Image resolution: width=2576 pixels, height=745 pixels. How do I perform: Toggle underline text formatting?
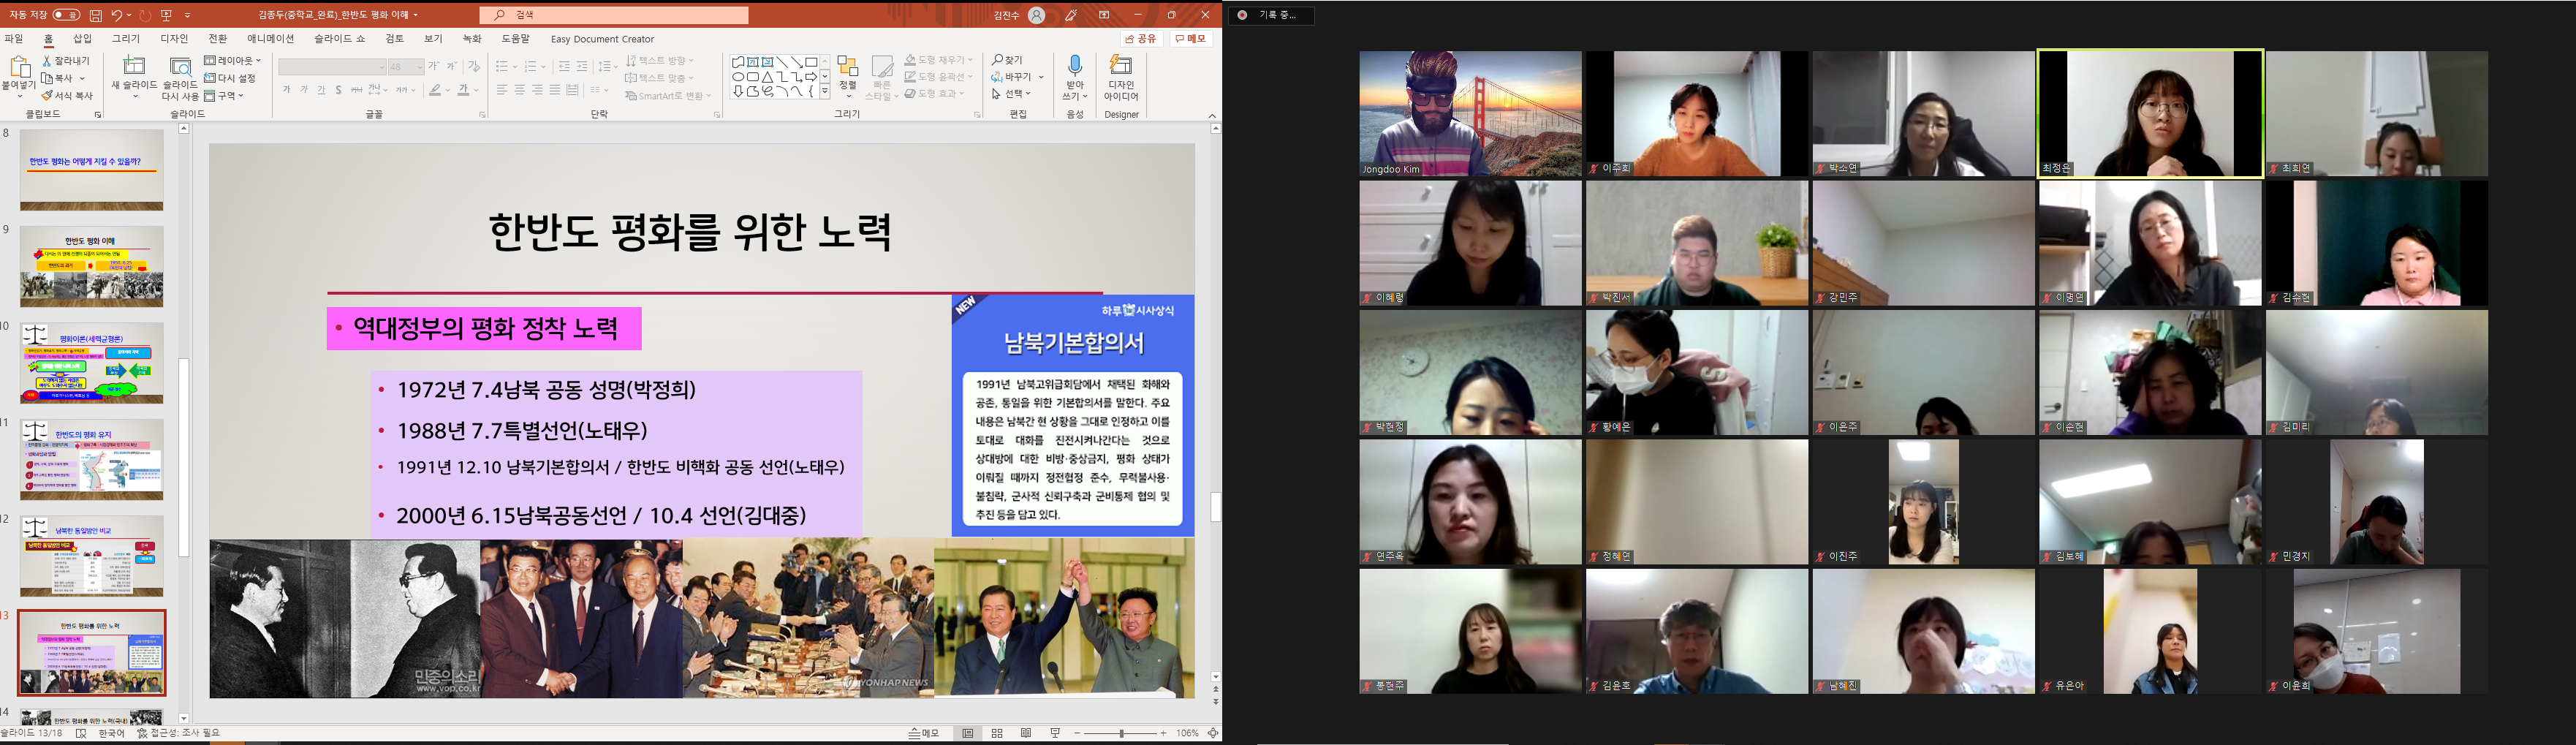[x=321, y=90]
